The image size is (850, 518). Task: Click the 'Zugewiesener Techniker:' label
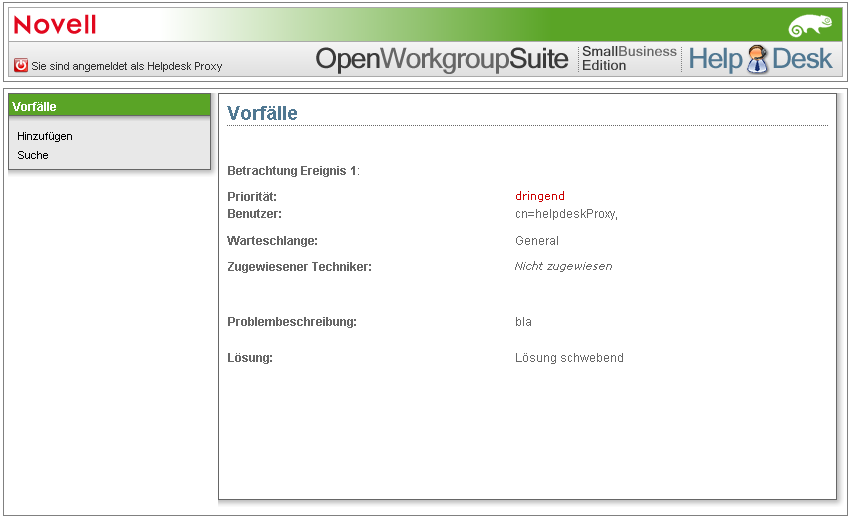(x=299, y=267)
